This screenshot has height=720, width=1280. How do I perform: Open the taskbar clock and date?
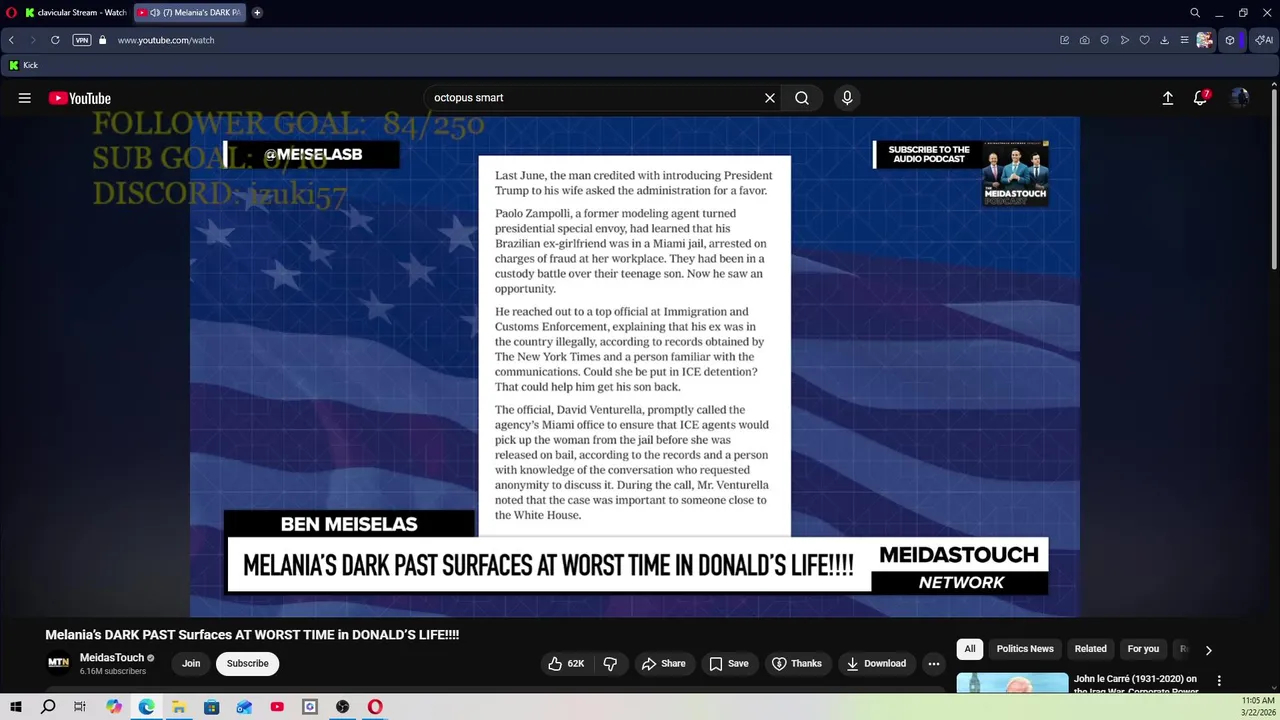pos(1257,706)
